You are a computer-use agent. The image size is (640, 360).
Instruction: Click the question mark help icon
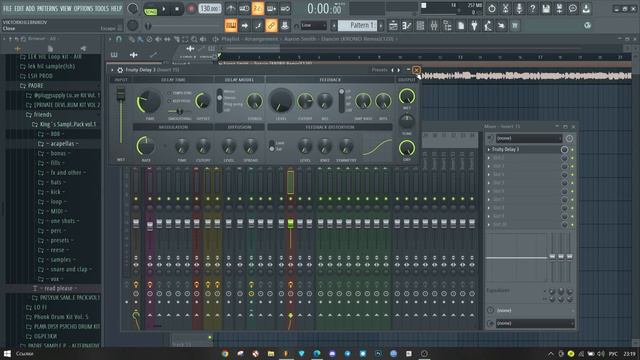coord(532,9)
